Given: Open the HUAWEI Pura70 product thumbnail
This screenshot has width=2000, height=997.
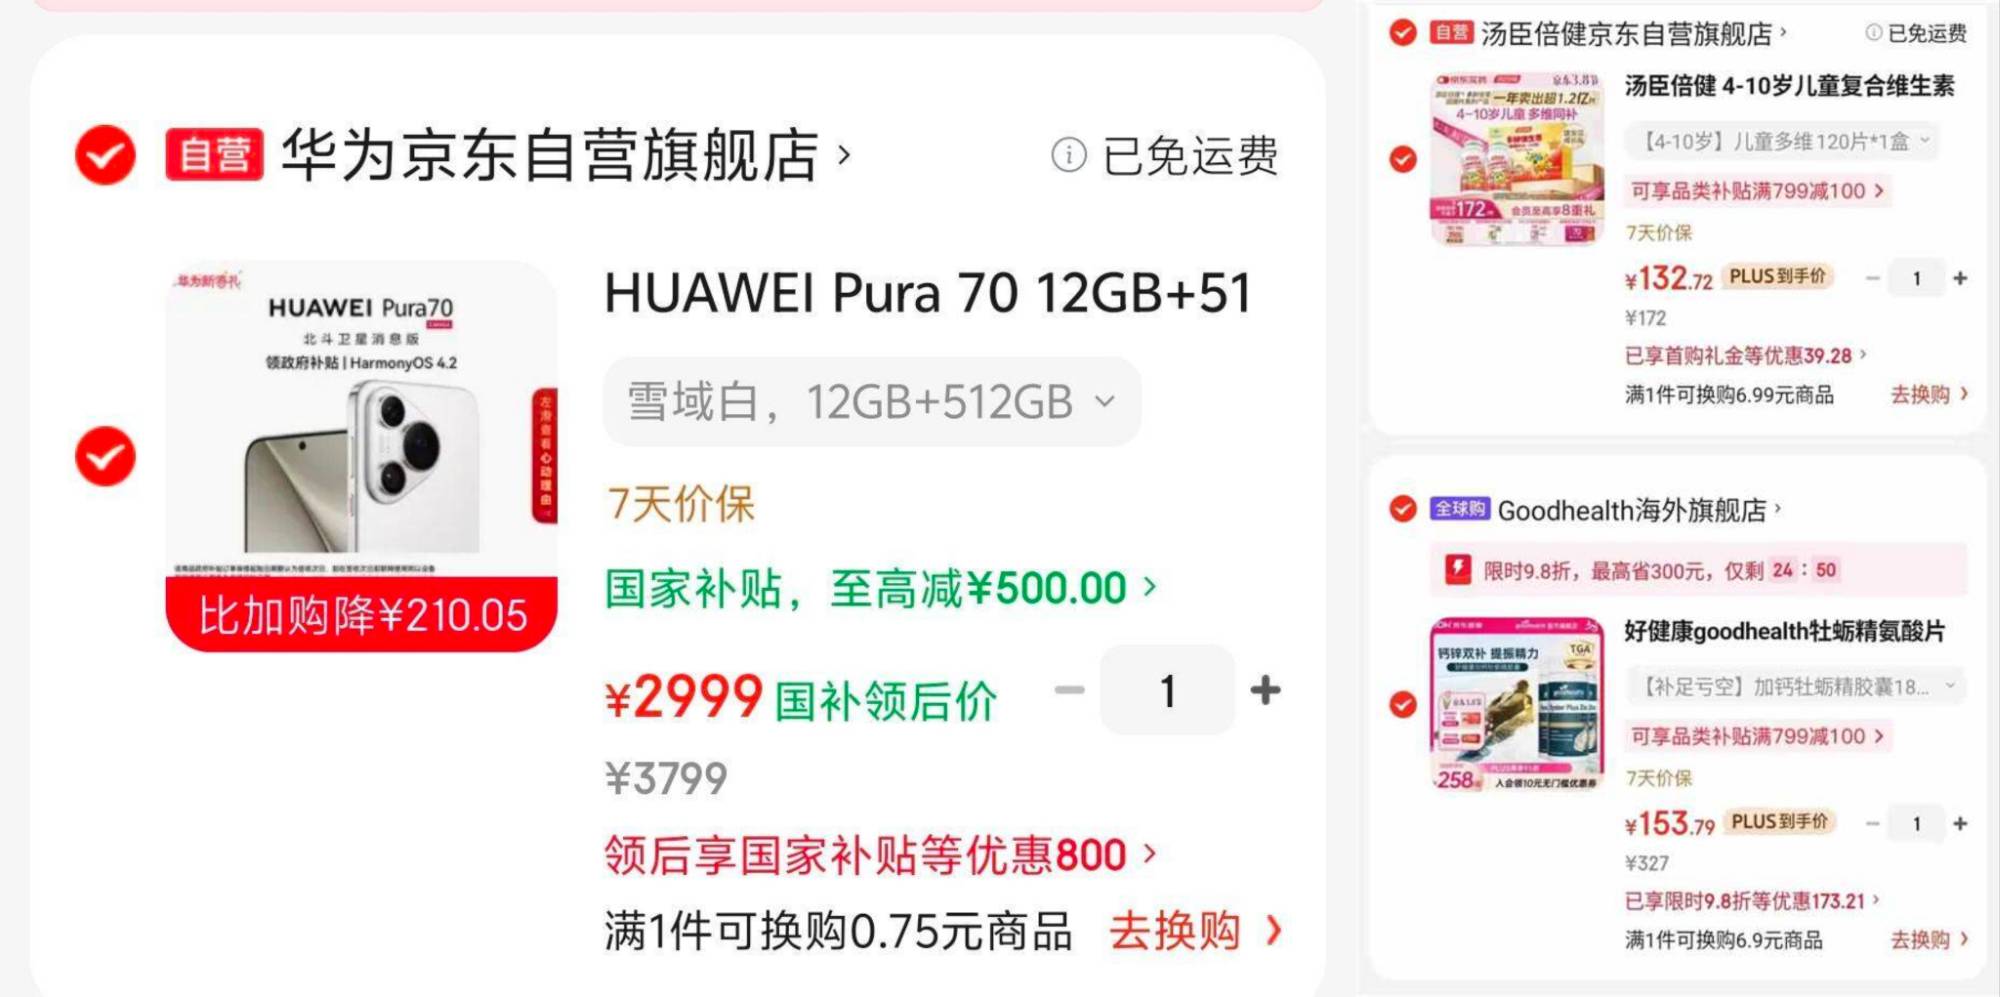Looking at the screenshot, I should coord(361,456).
